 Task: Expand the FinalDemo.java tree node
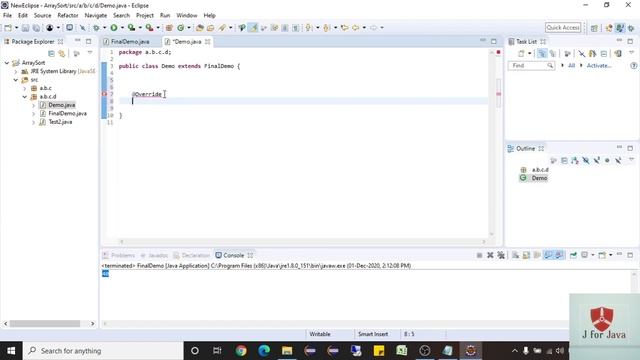(33, 113)
